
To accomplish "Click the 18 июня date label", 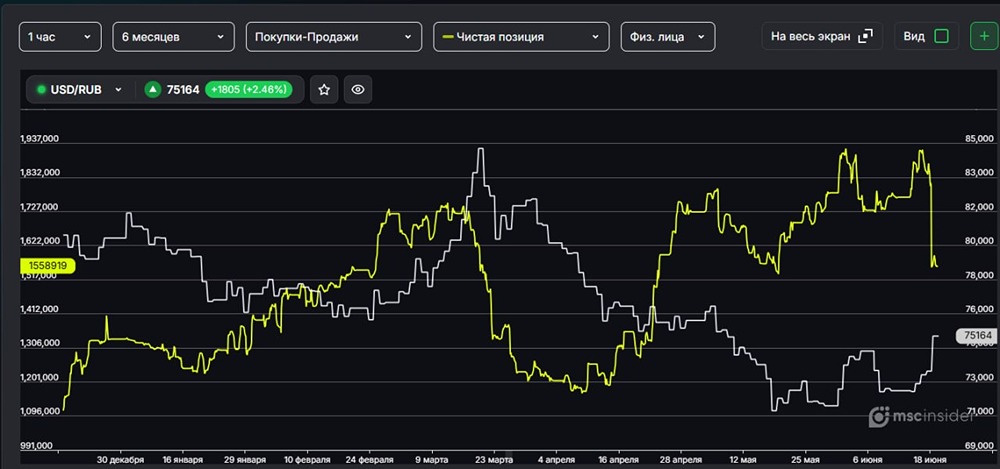I will pyautogui.click(x=929, y=459).
